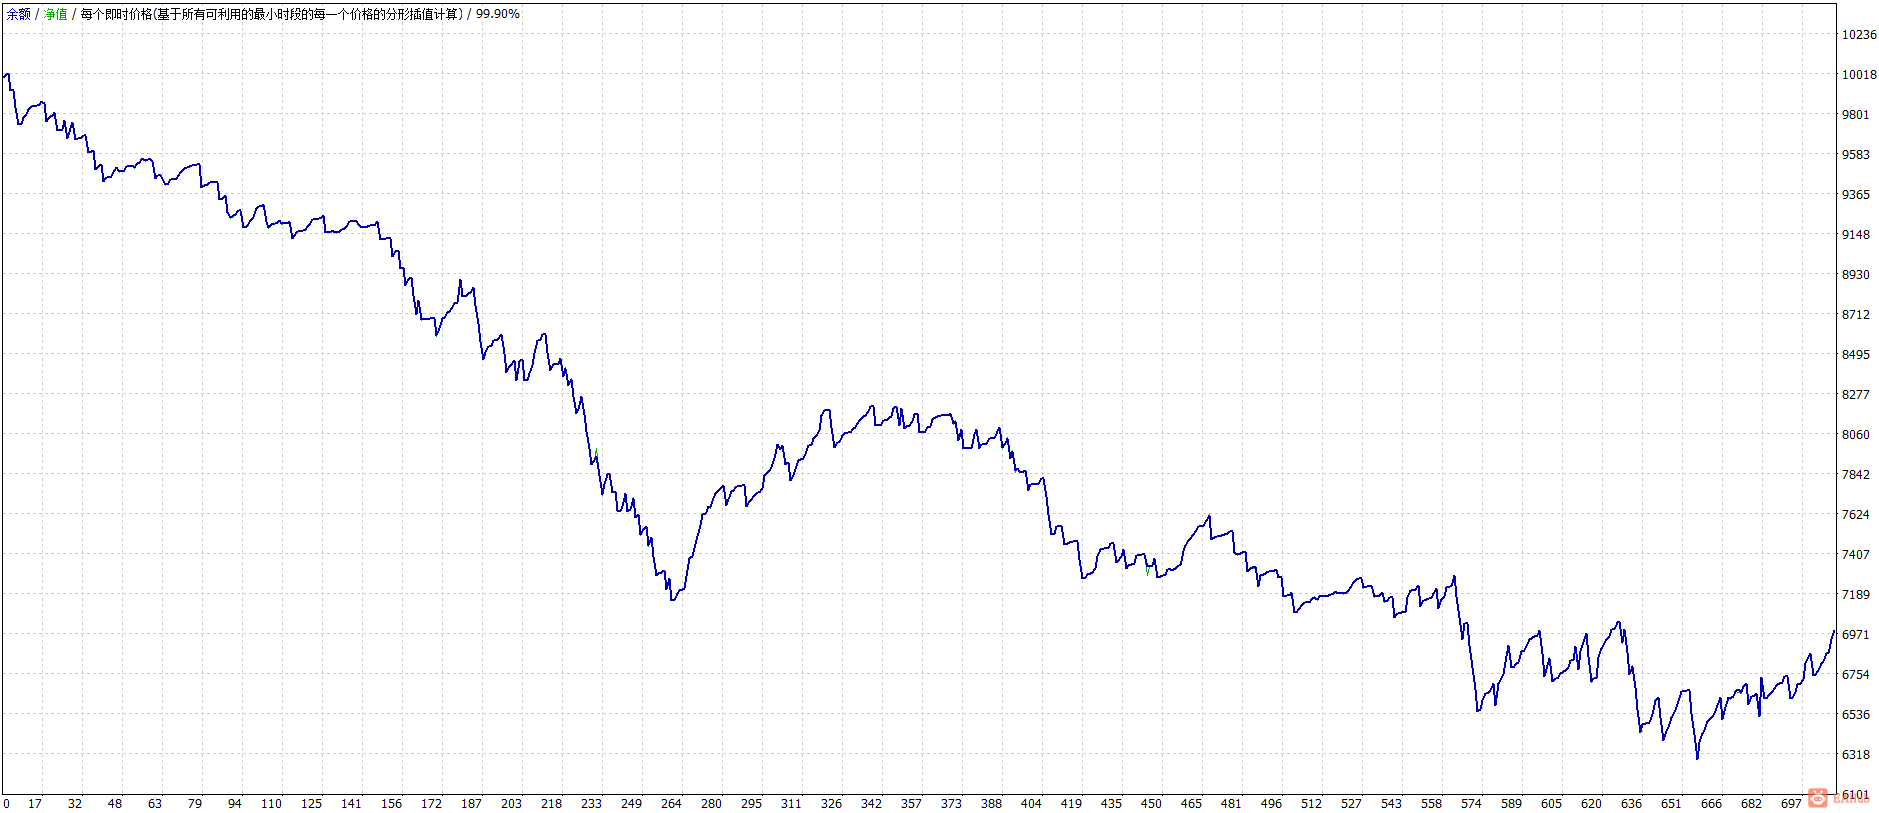Click the 6971 vertical axis value

pos(1856,635)
